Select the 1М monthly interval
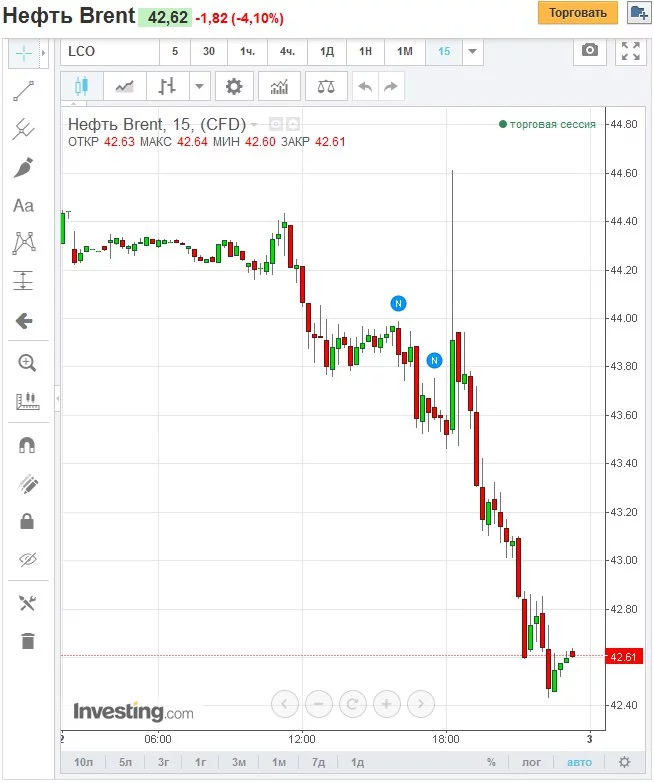654x783 pixels. [x=404, y=52]
